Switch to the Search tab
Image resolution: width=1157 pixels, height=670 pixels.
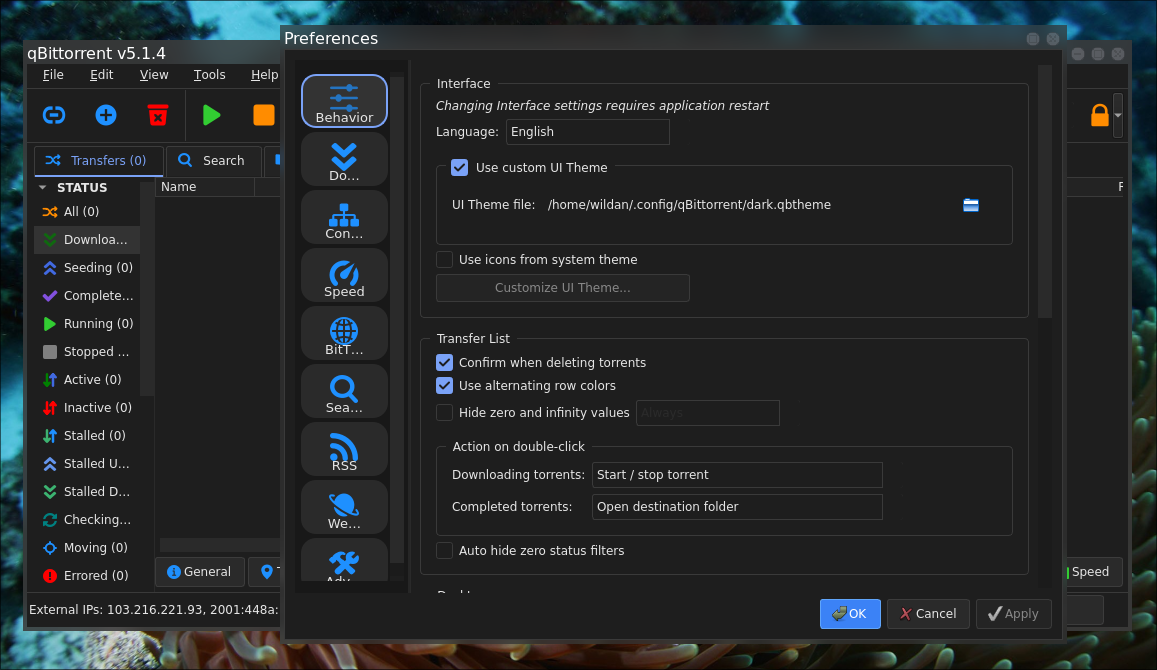(x=213, y=161)
